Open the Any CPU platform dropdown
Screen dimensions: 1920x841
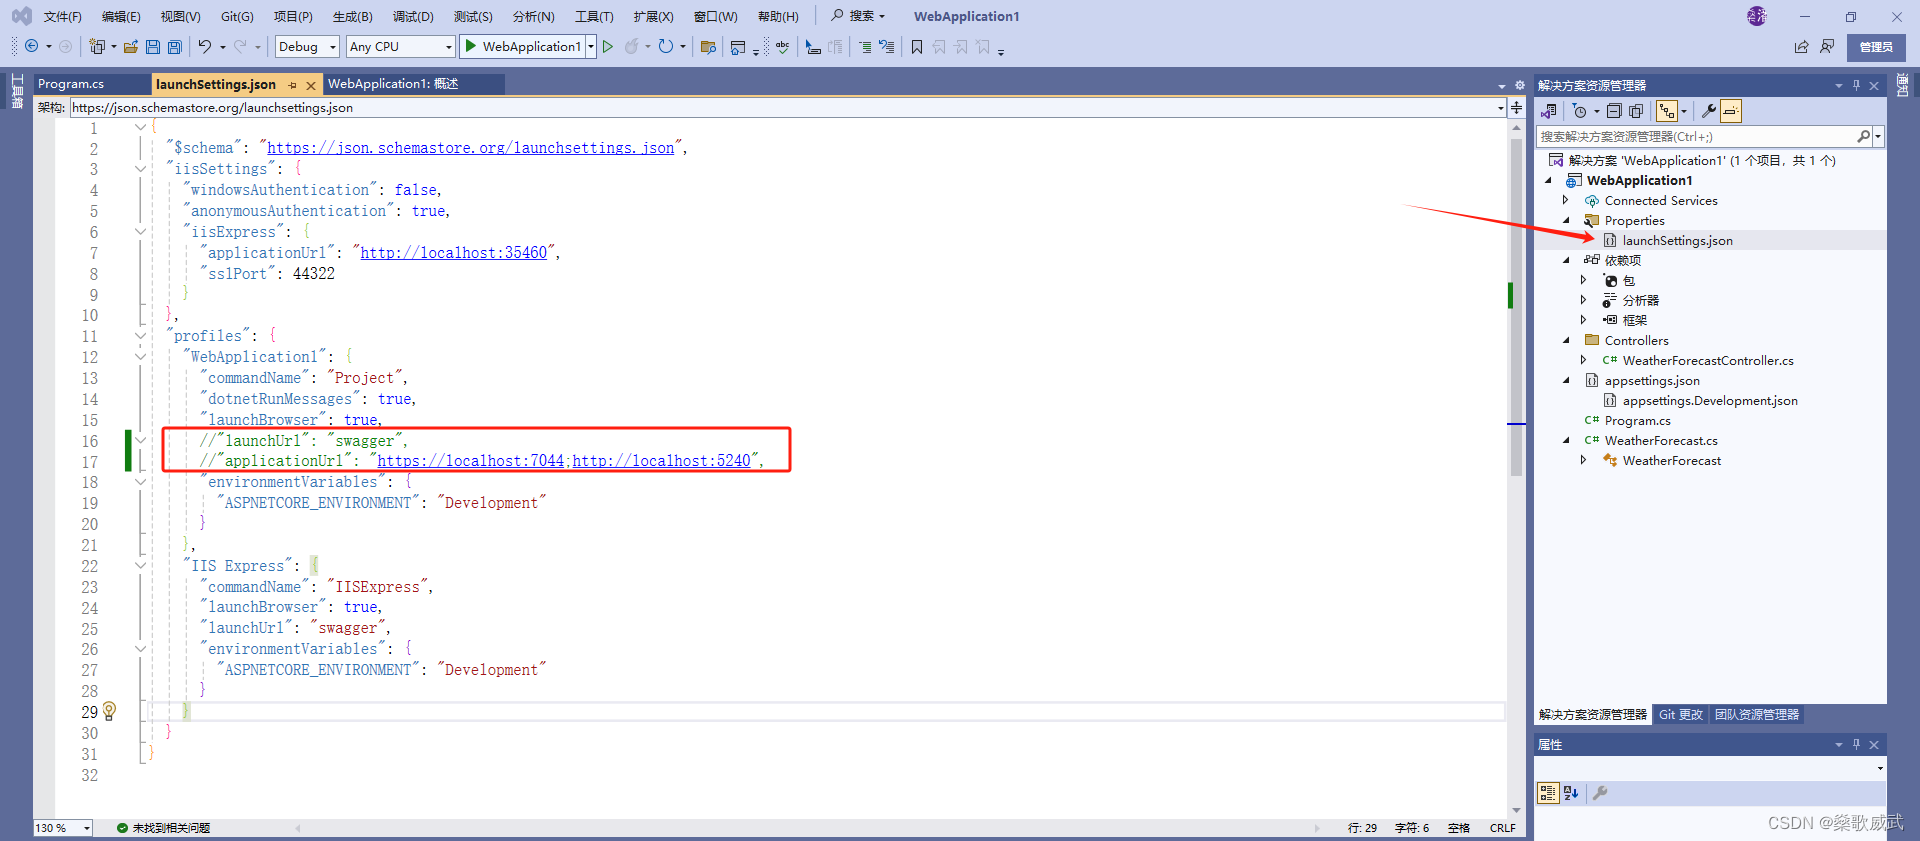[448, 47]
